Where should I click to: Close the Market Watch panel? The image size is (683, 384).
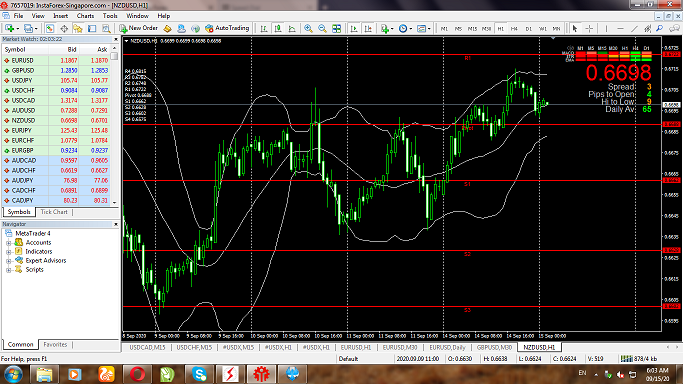coord(115,39)
